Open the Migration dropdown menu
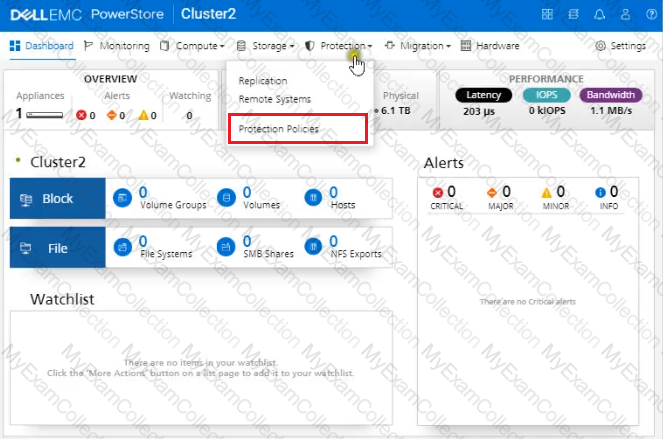The image size is (663, 439). coord(418,46)
